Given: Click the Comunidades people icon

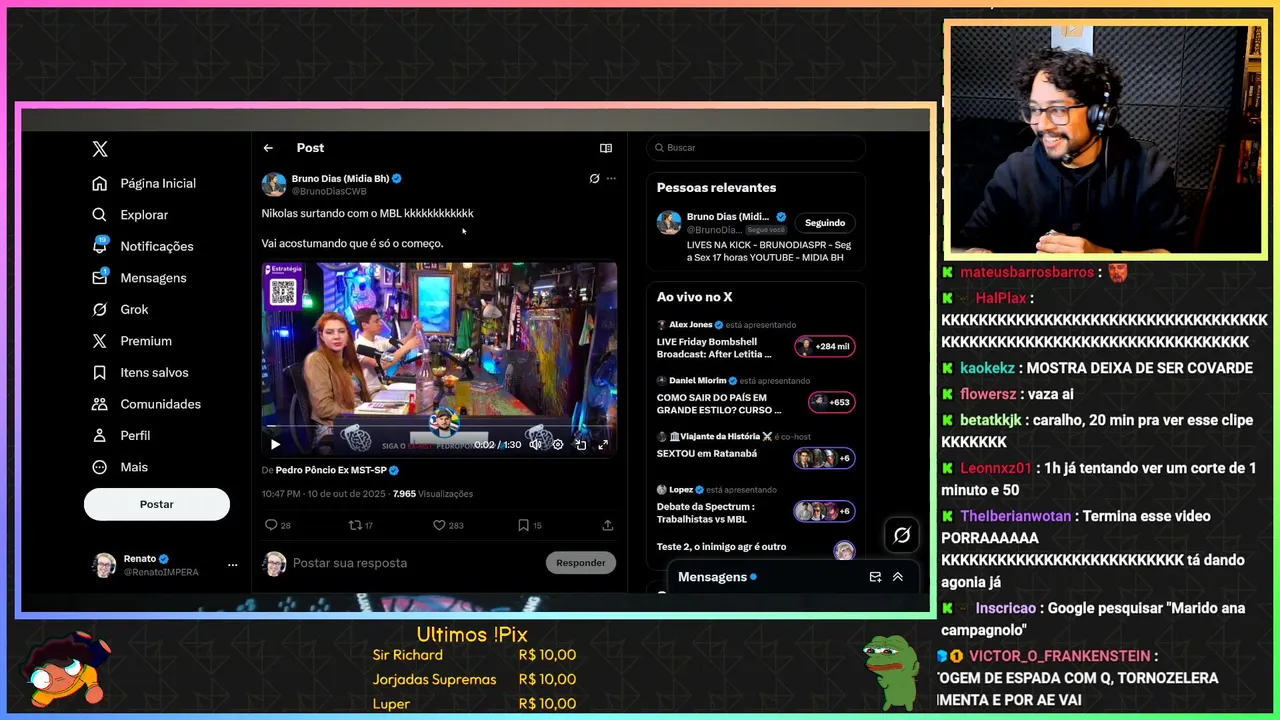Looking at the screenshot, I should click(99, 404).
